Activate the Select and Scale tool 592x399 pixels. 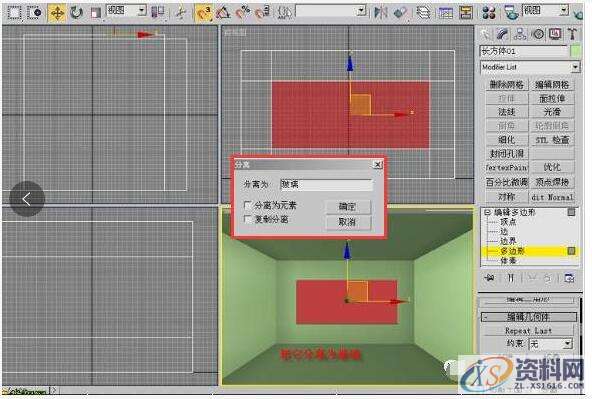(96, 13)
